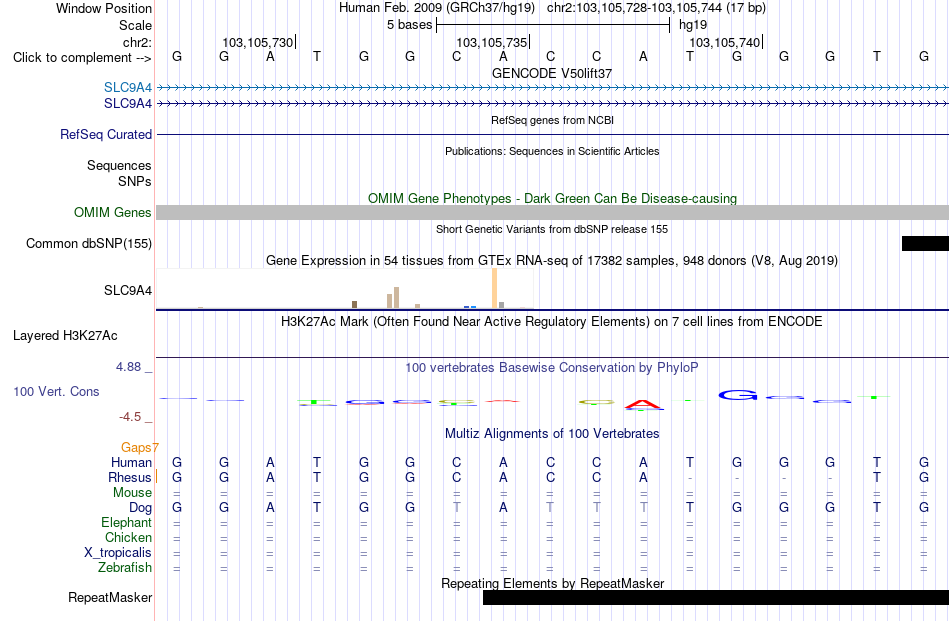Select the Rhesus alignment row label
The height and width of the screenshot is (621, 950).
(x=130, y=478)
